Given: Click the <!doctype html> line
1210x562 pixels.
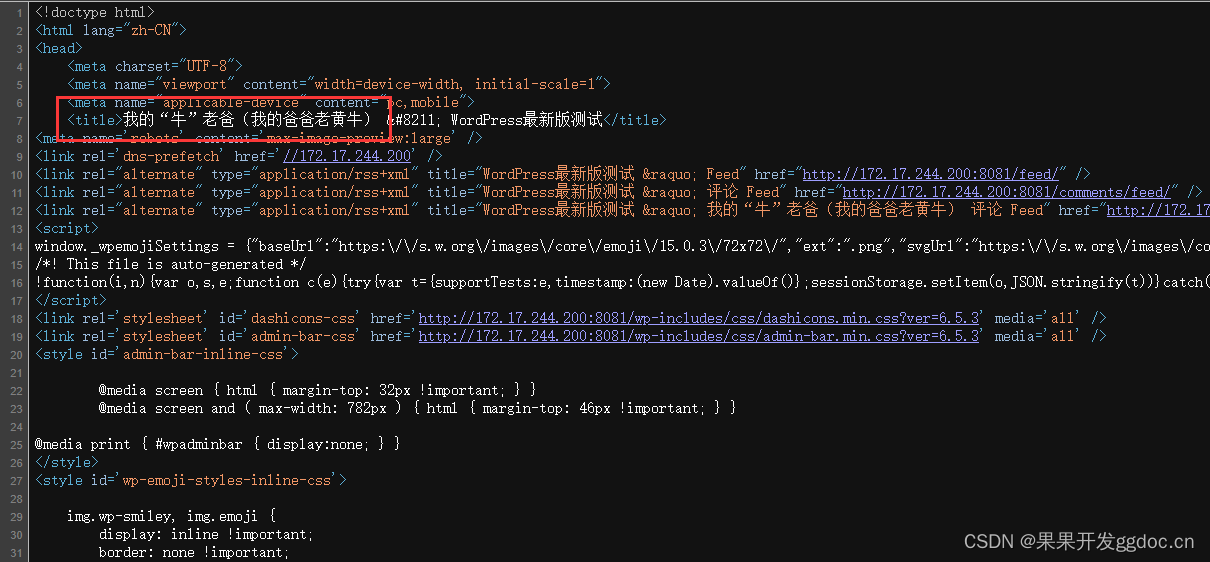Looking at the screenshot, I should (x=95, y=12).
